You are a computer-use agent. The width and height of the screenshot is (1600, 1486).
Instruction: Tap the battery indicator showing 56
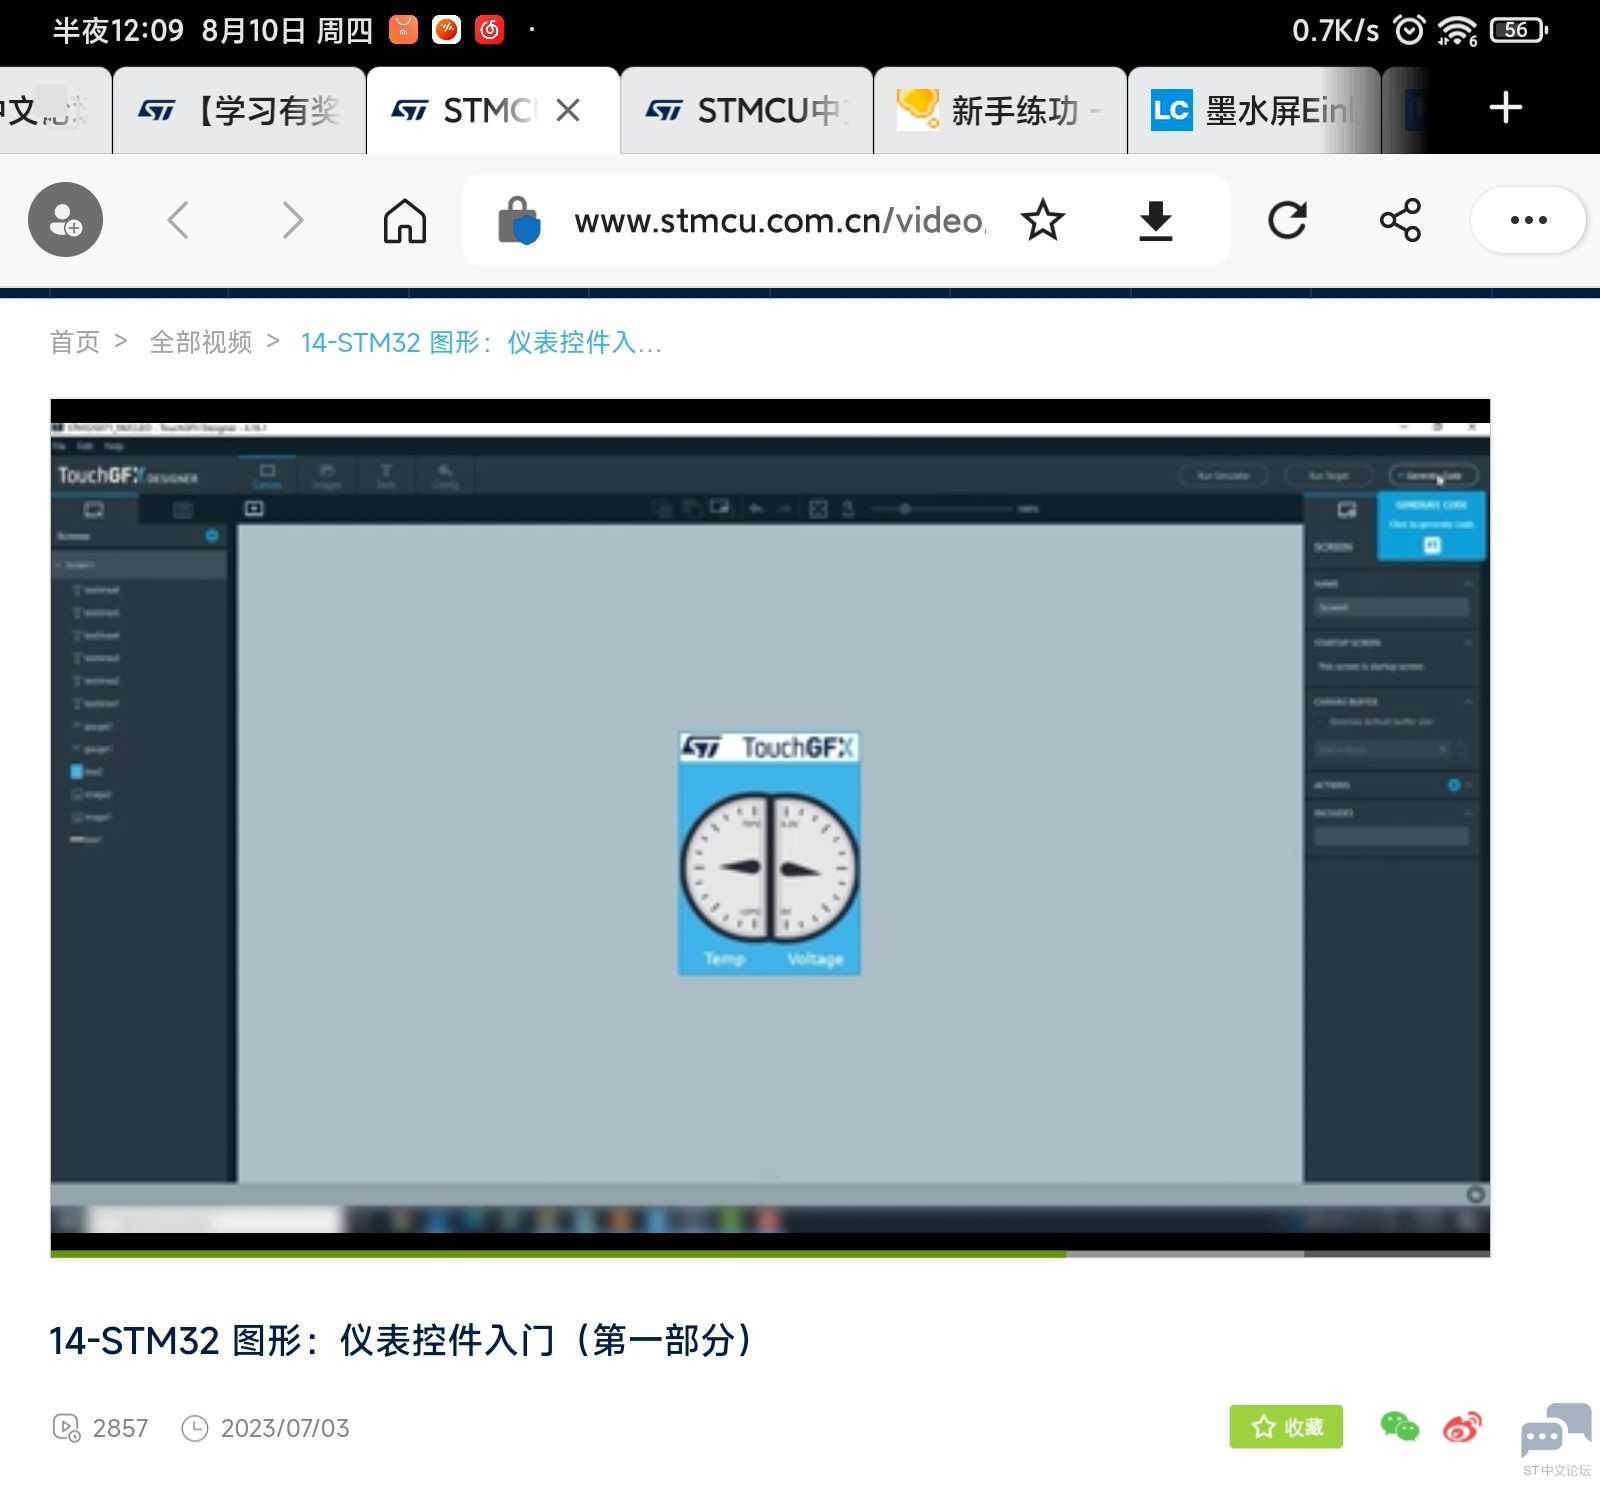click(1519, 30)
